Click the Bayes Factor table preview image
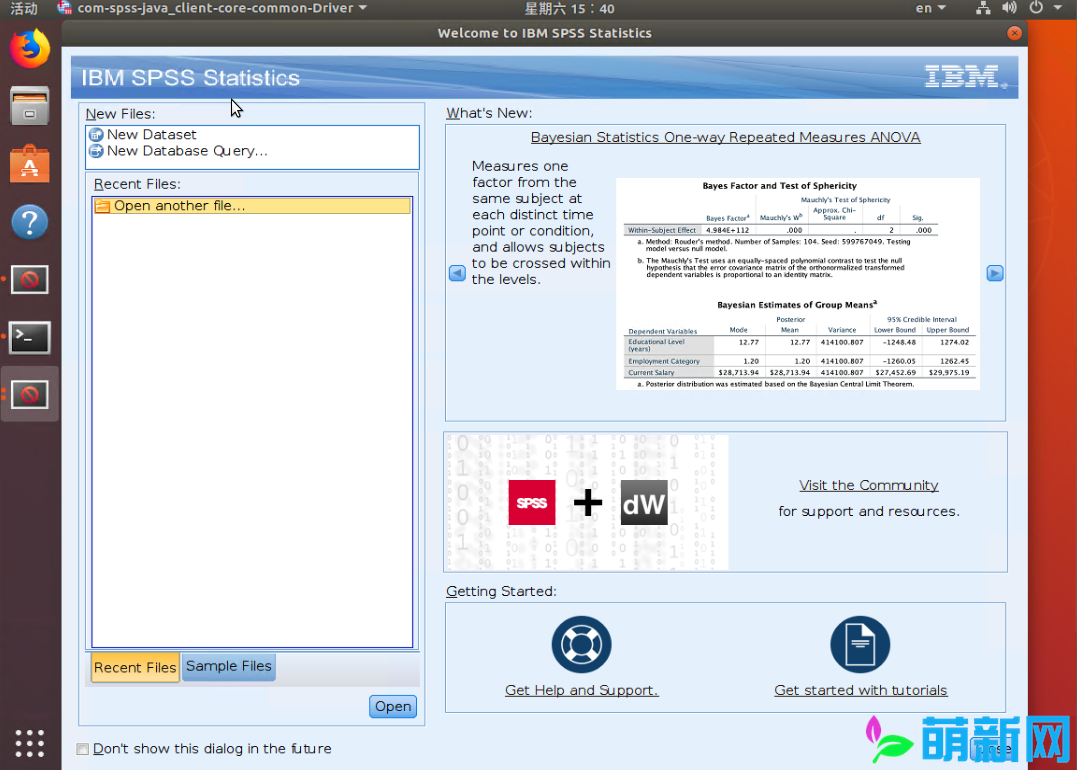This screenshot has height=770, width=1077. tap(798, 284)
